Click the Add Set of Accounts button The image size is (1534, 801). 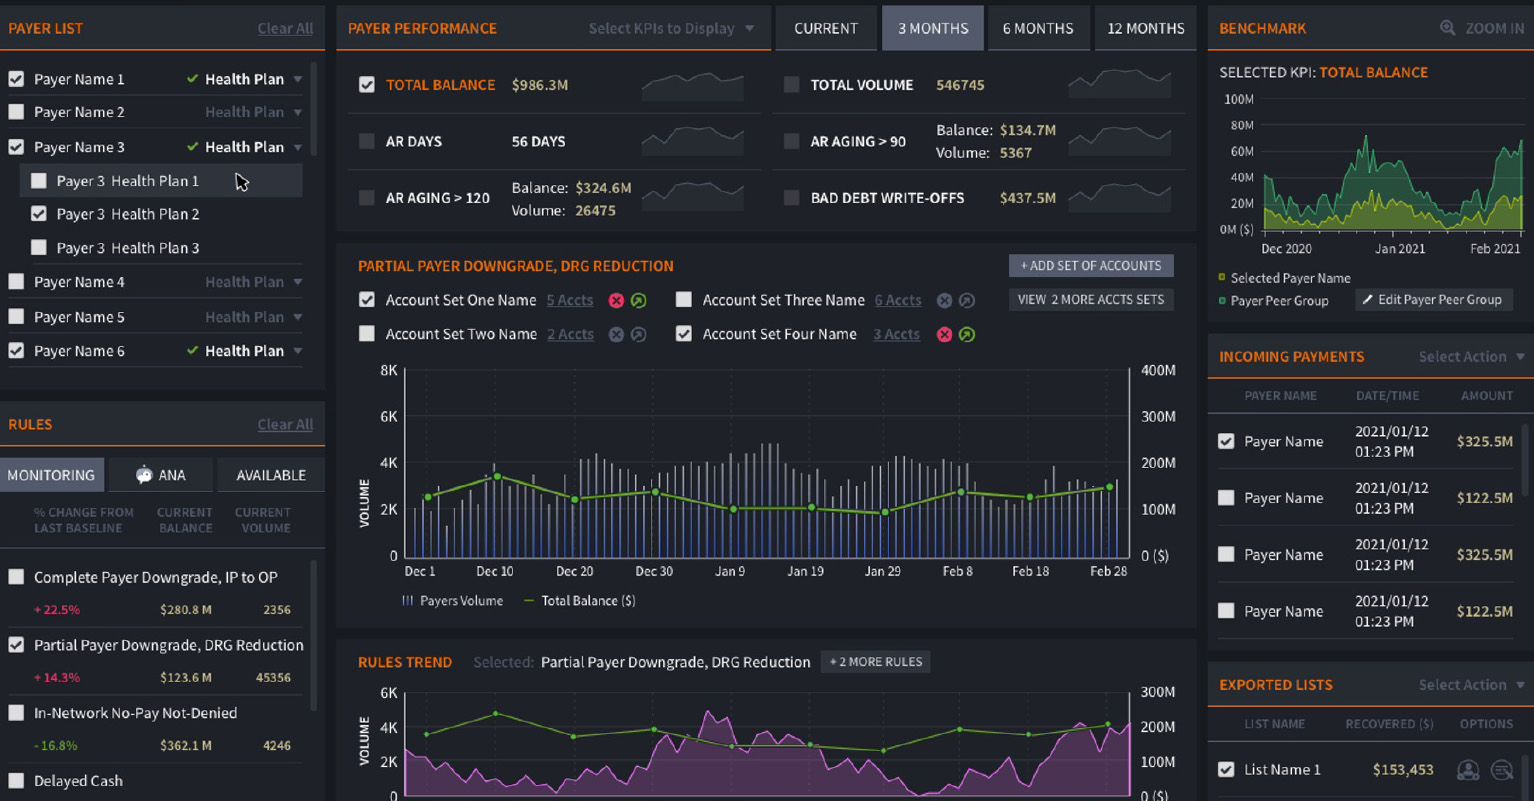[1091, 266]
